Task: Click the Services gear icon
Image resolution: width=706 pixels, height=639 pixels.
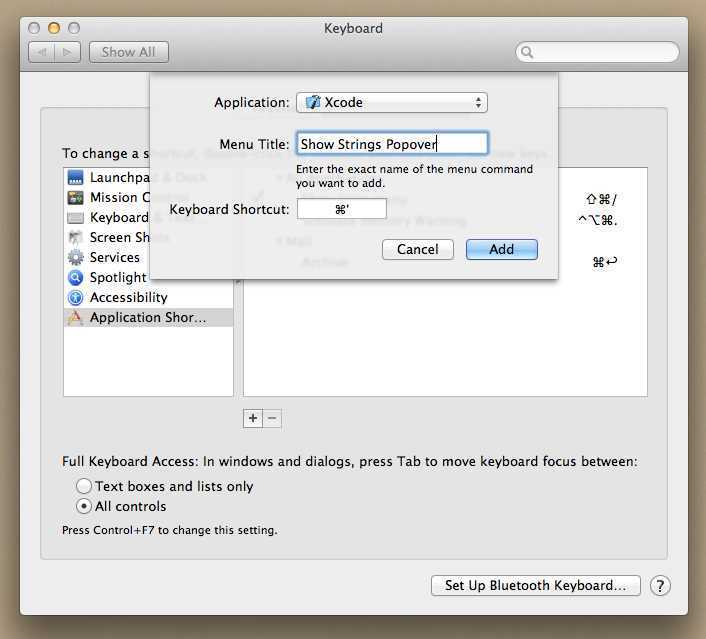Action: 75,257
